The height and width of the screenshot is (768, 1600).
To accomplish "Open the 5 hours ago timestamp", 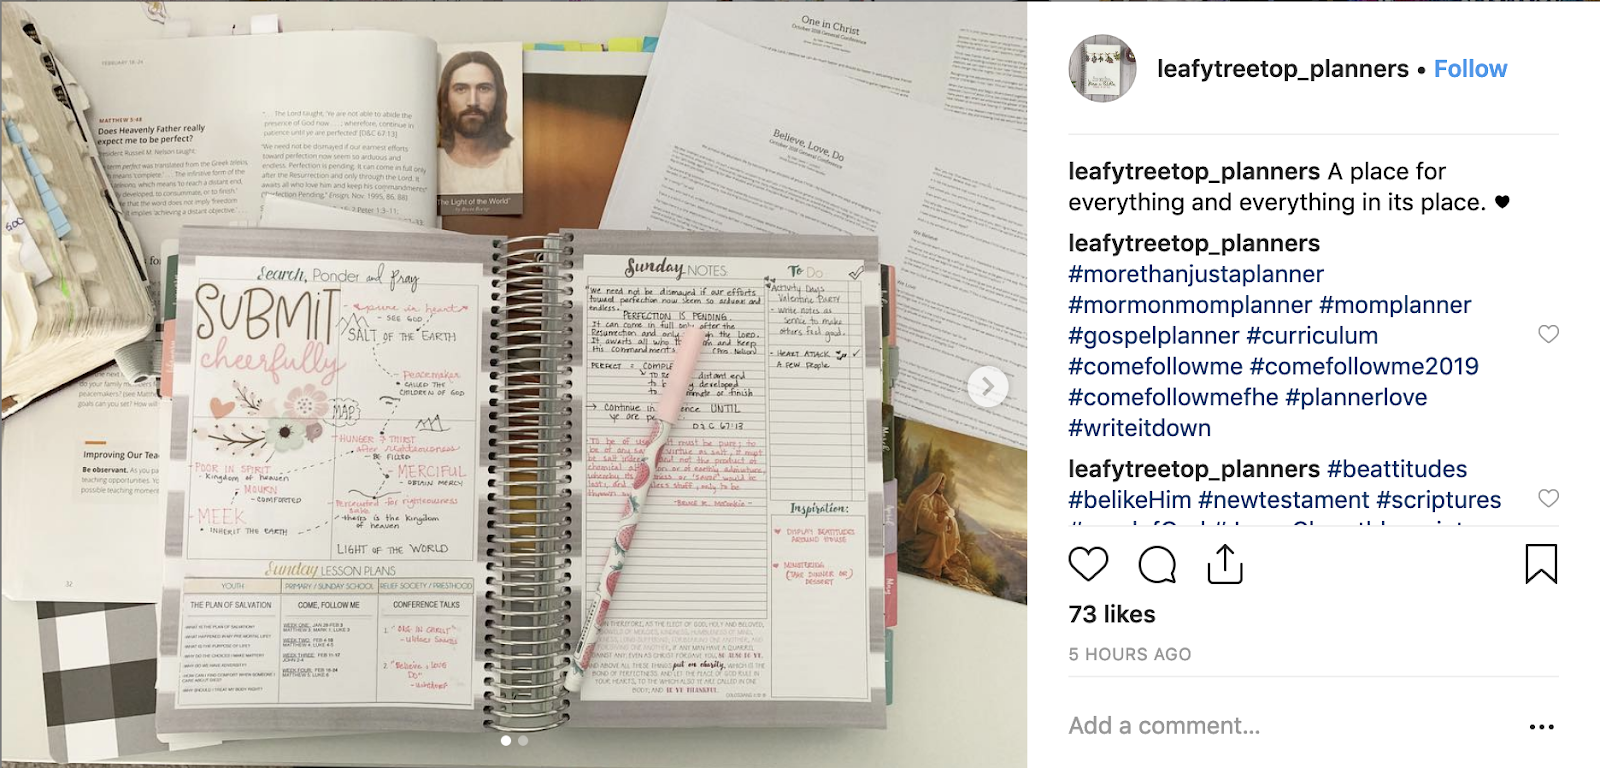I will click(1130, 654).
